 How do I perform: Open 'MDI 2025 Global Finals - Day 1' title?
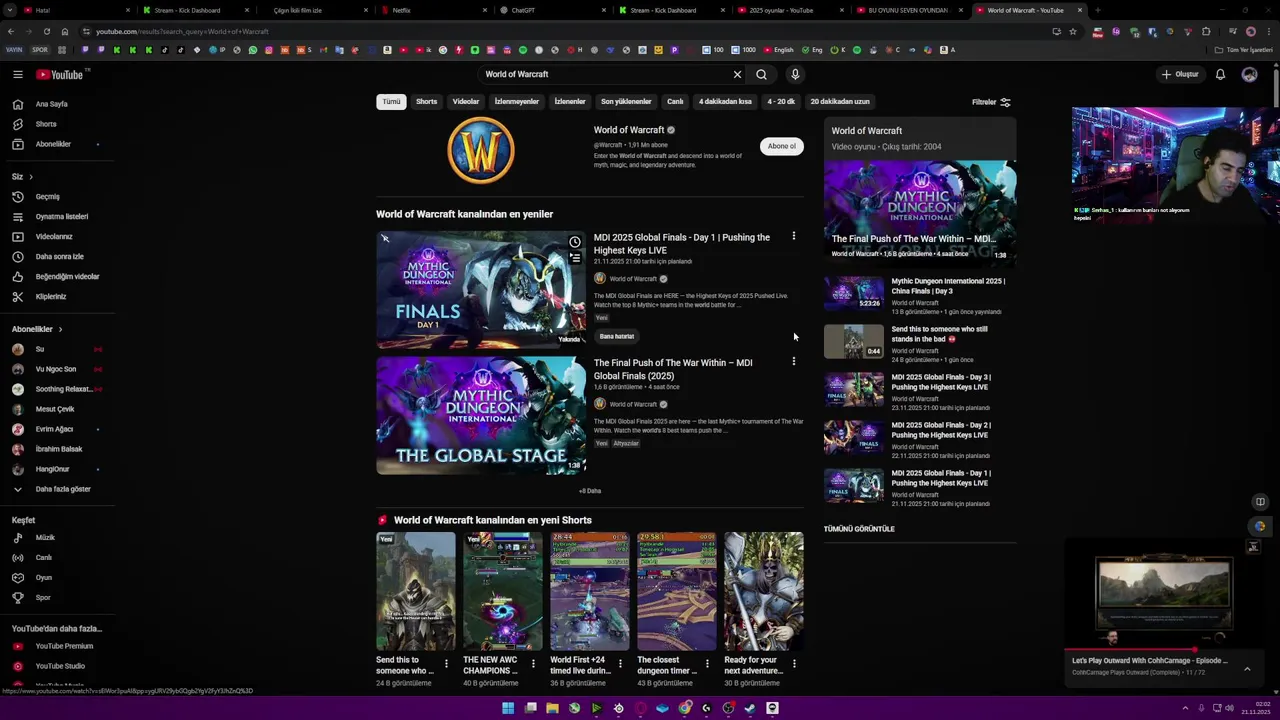pyautogui.click(x=682, y=244)
